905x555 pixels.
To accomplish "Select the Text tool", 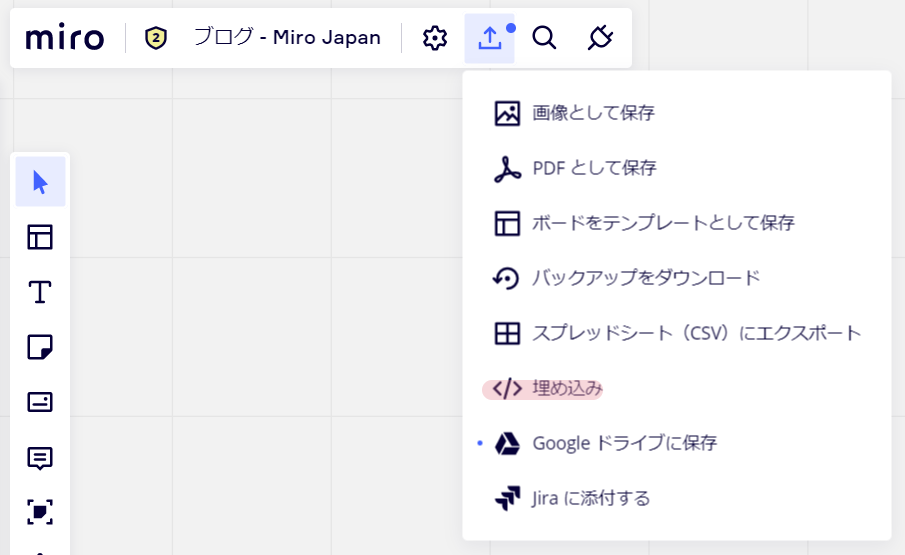I will pos(40,292).
